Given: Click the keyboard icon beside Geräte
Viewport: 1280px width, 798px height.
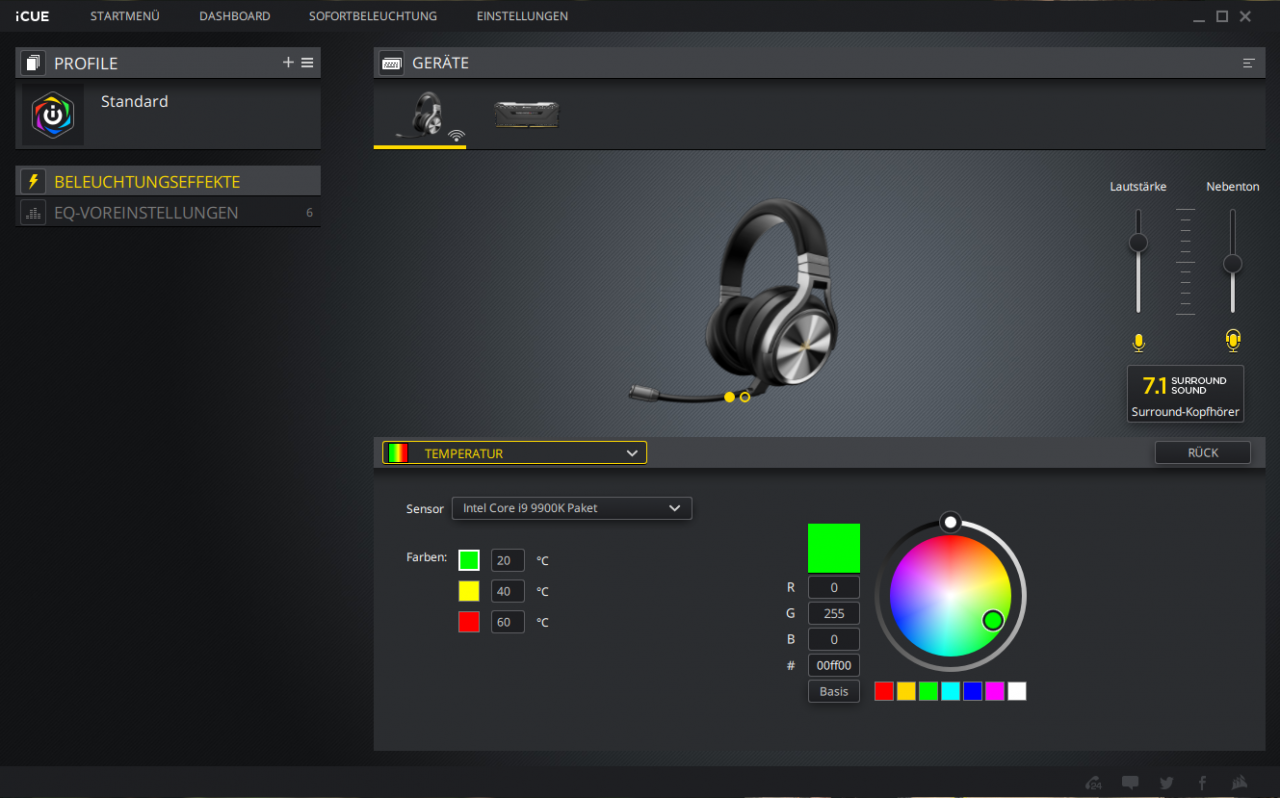Looking at the screenshot, I should (391, 63).
